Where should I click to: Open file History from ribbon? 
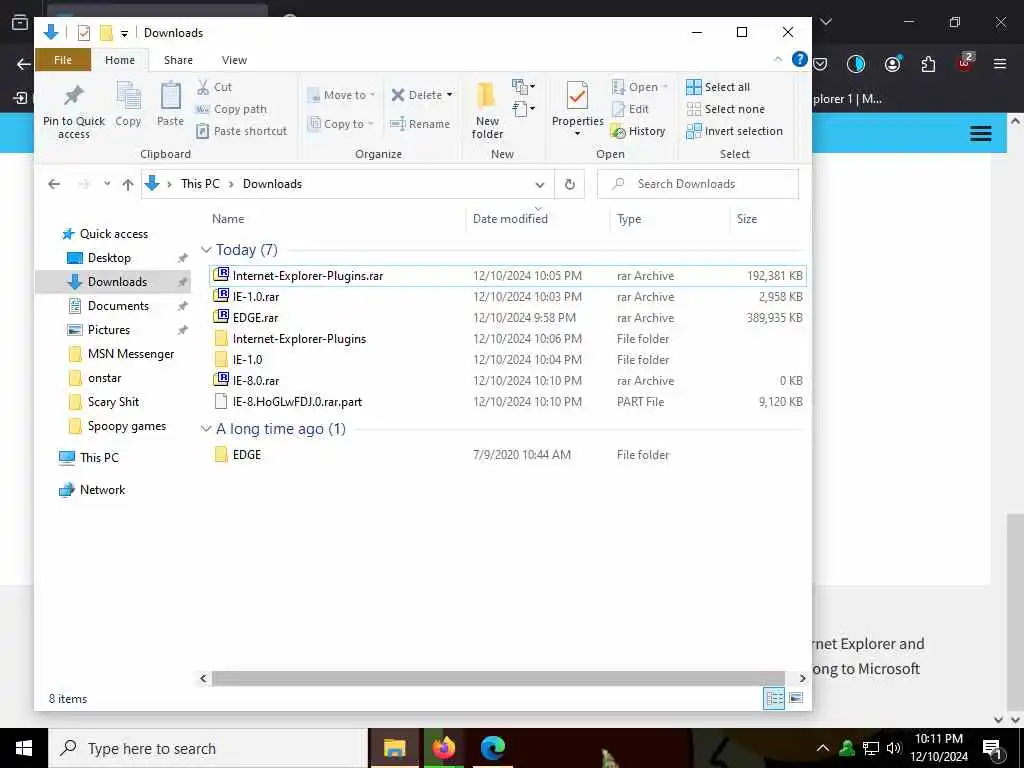tap(638, 131)
